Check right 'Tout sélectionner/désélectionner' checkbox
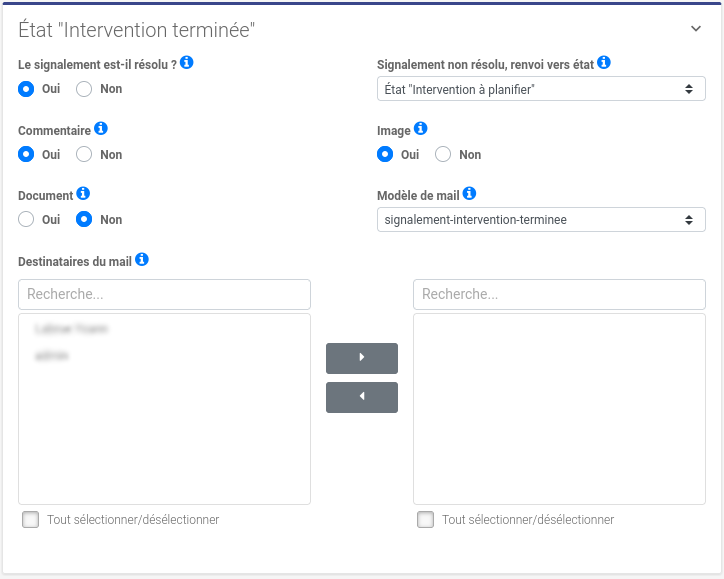This screenshot has width=724, height=579. click(x=426, y=520)
